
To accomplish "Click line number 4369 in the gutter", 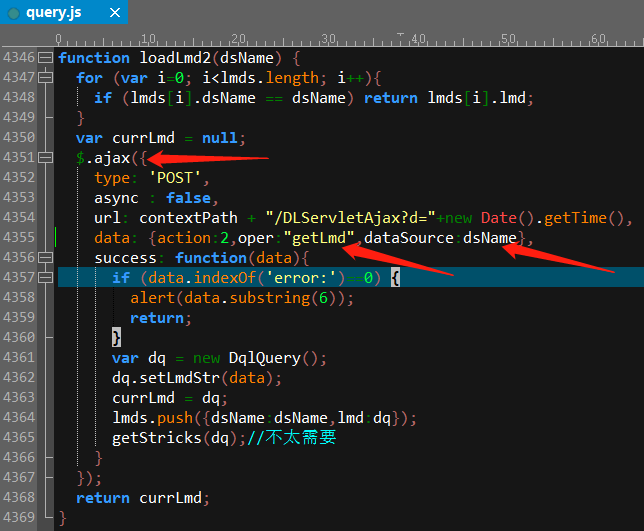I will click(x=19, y=517).
